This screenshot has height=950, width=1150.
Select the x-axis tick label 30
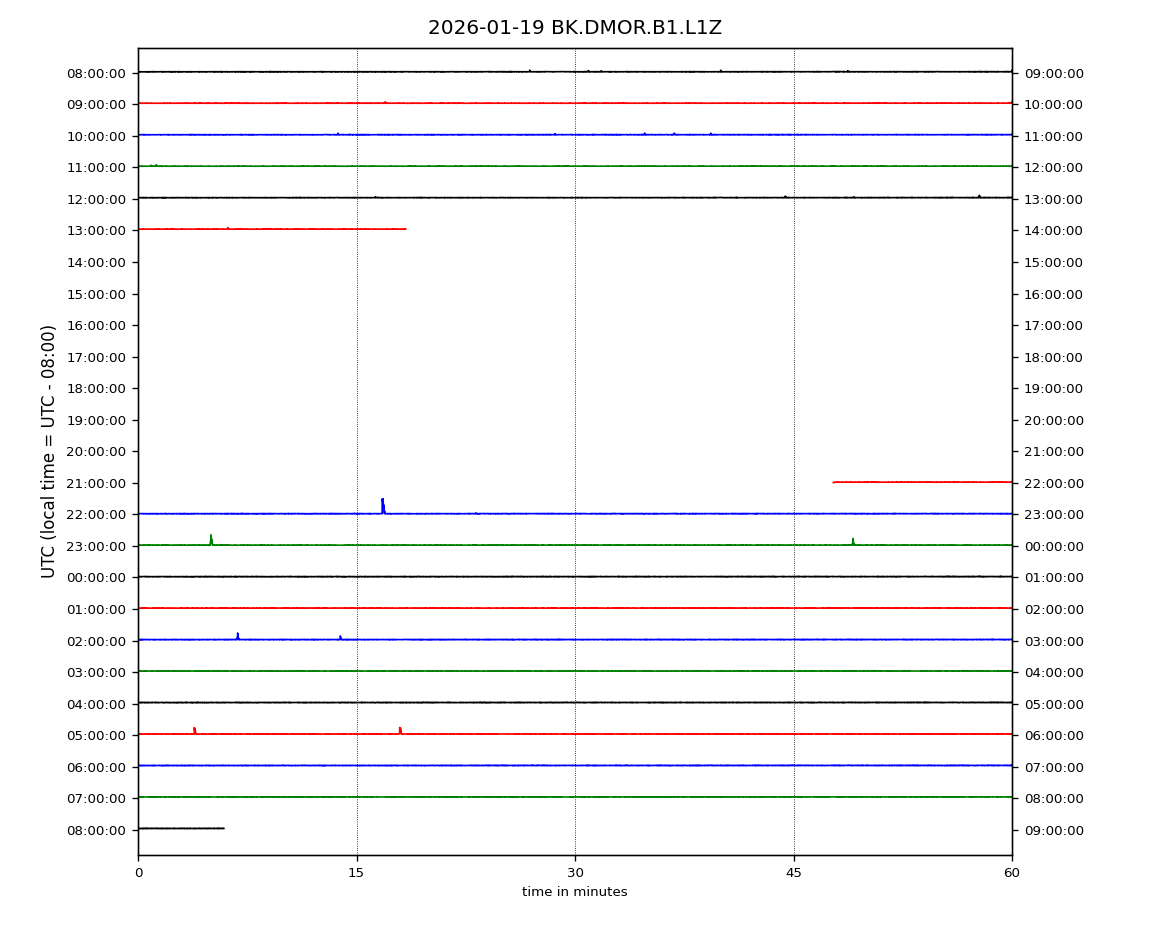coord(575,873)
